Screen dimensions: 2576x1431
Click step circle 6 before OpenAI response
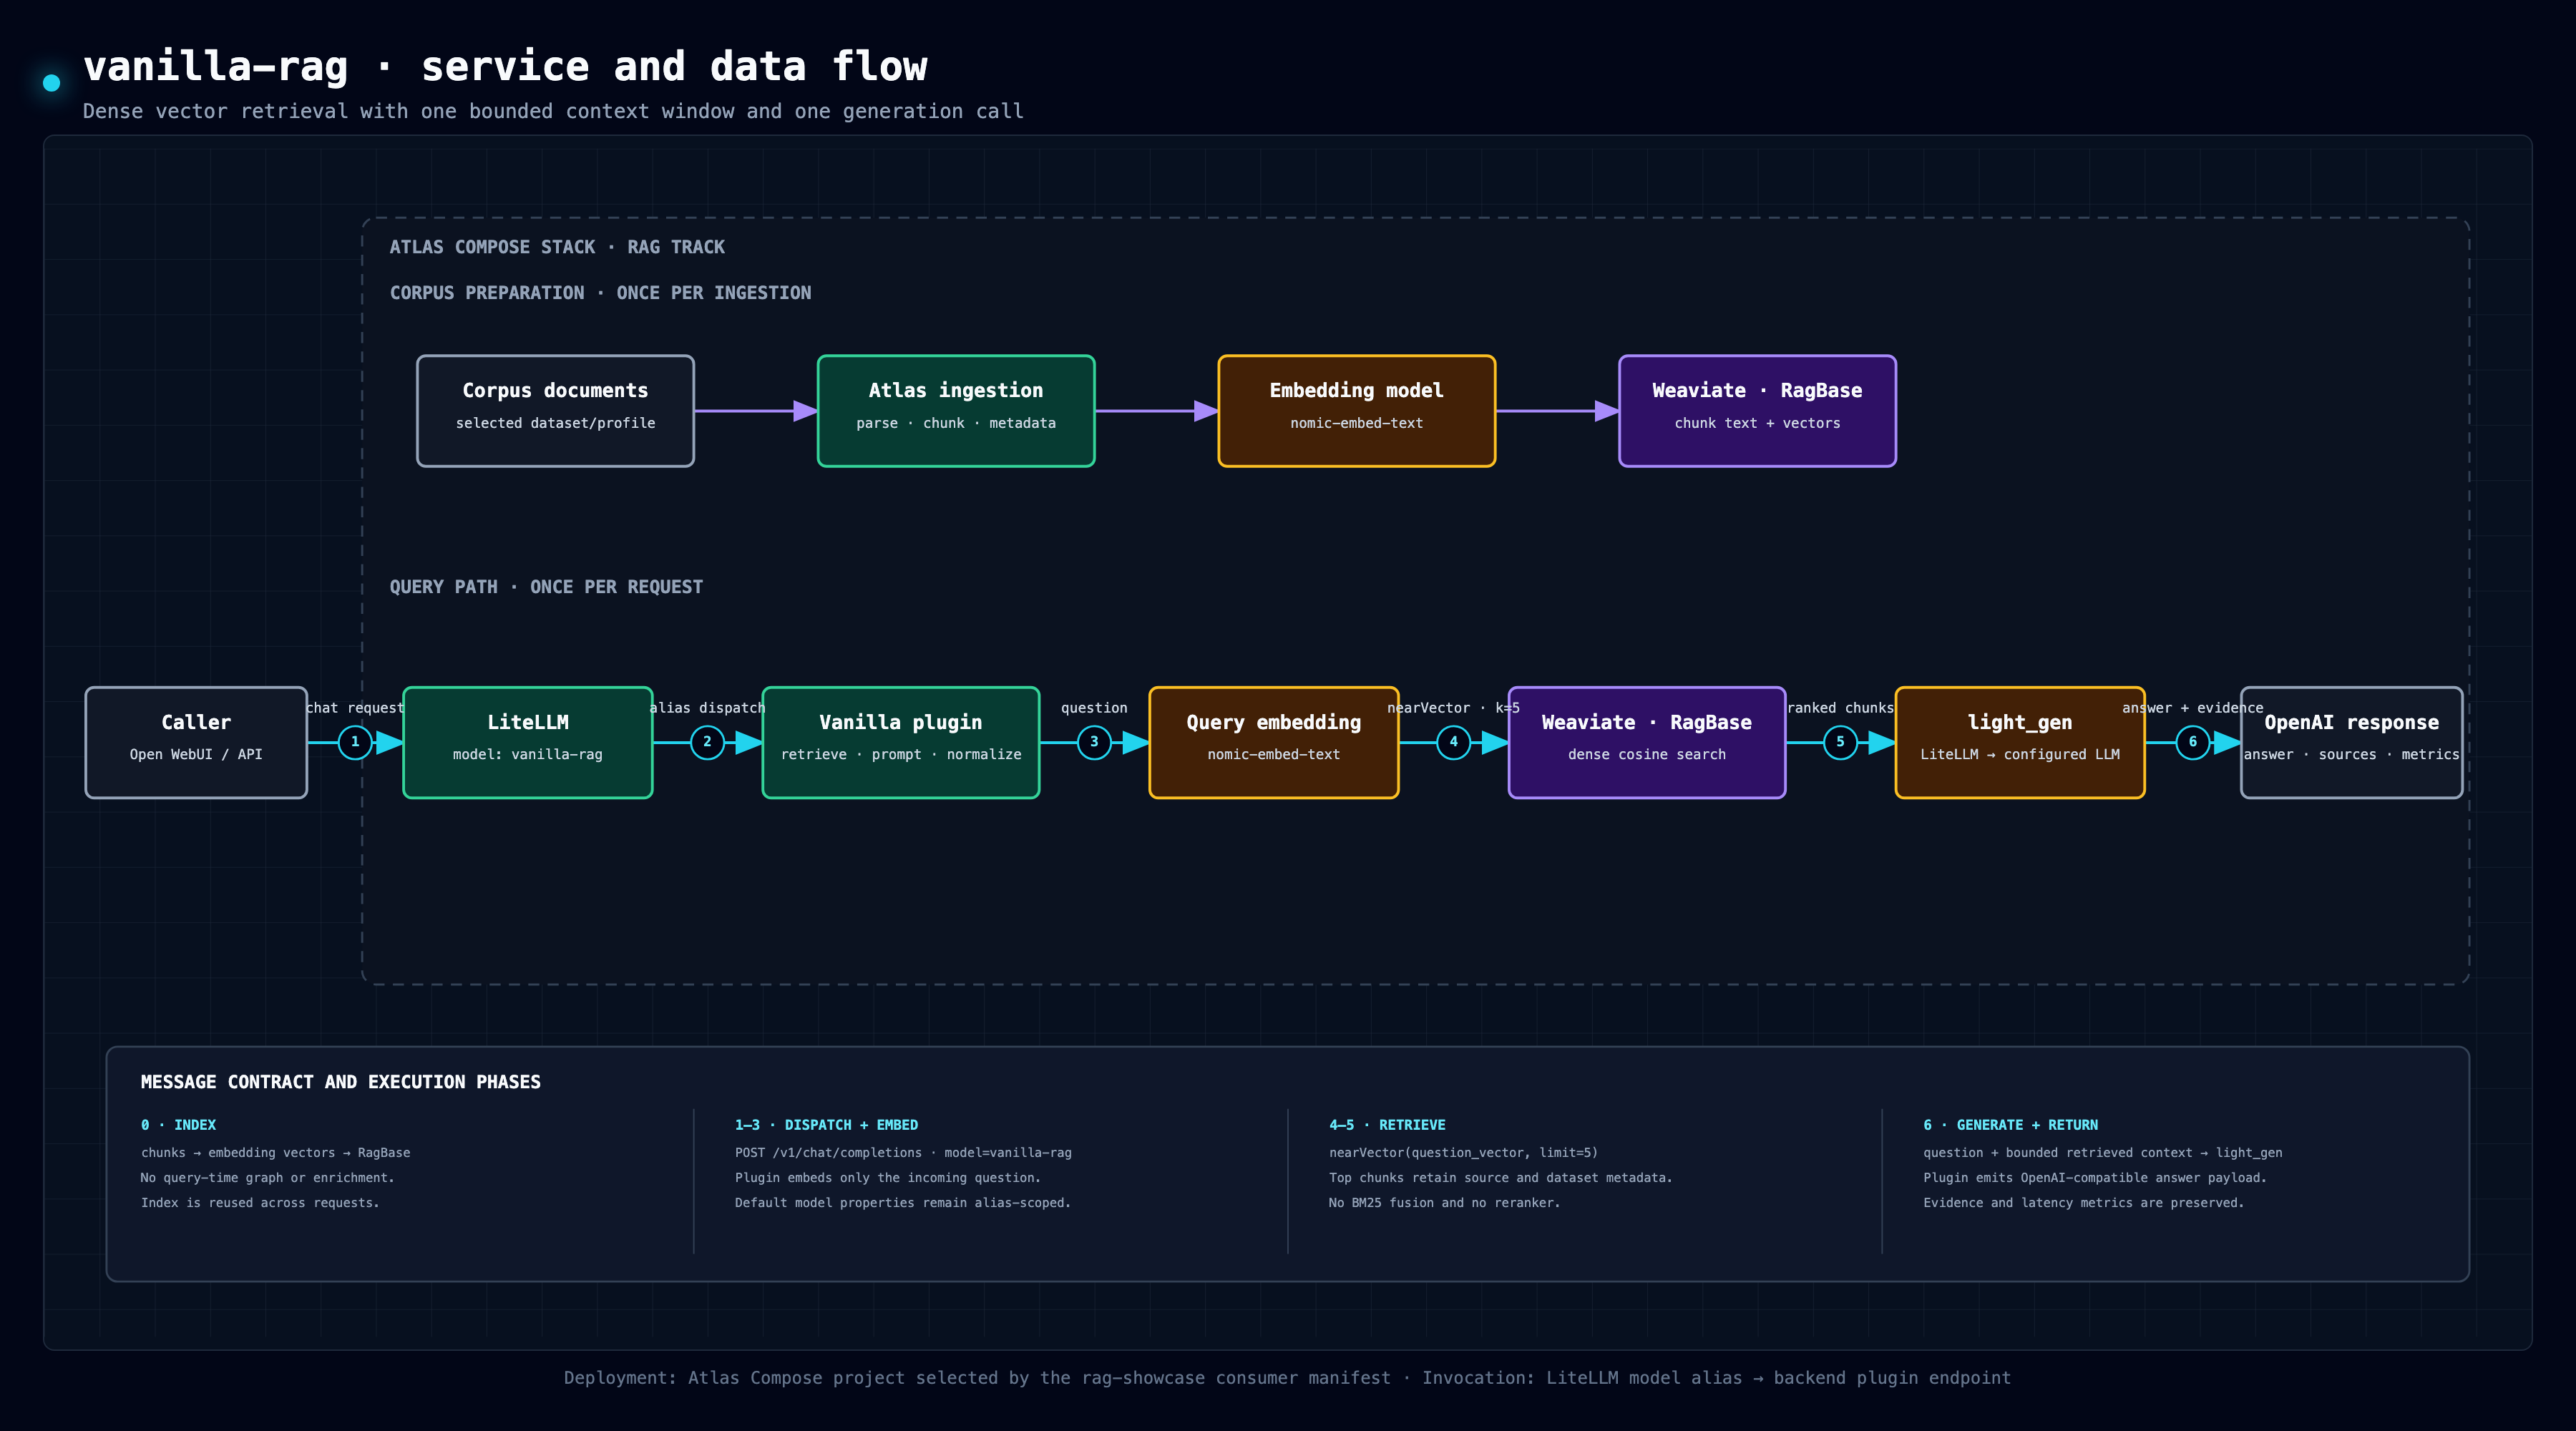tap(2193, 742)
